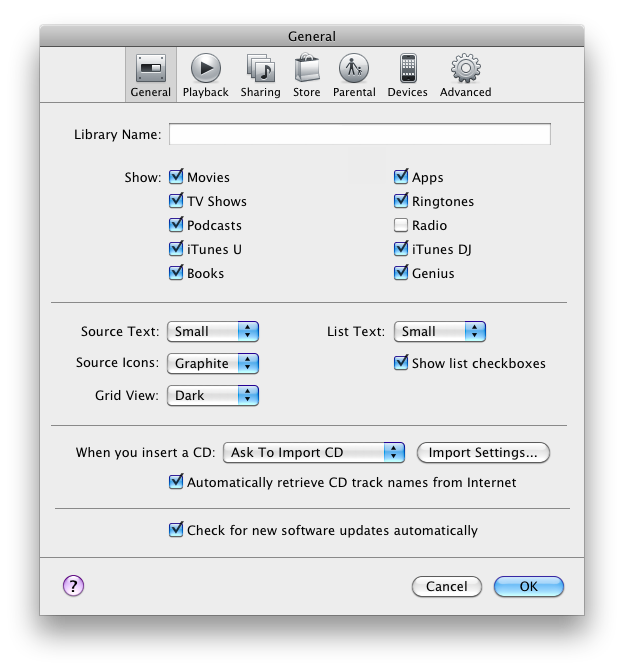
Task: Uncheck the Books checkbox
Action: coord(176,272)
